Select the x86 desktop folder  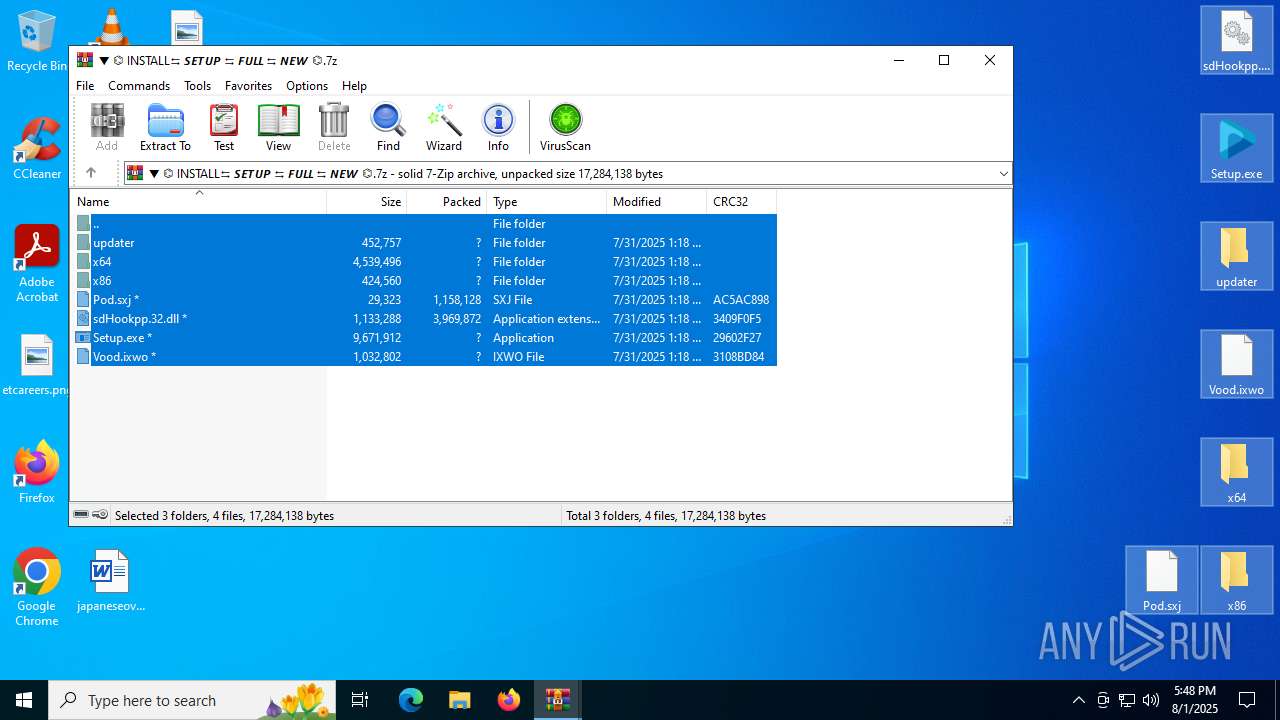(x=1237, y=580)
